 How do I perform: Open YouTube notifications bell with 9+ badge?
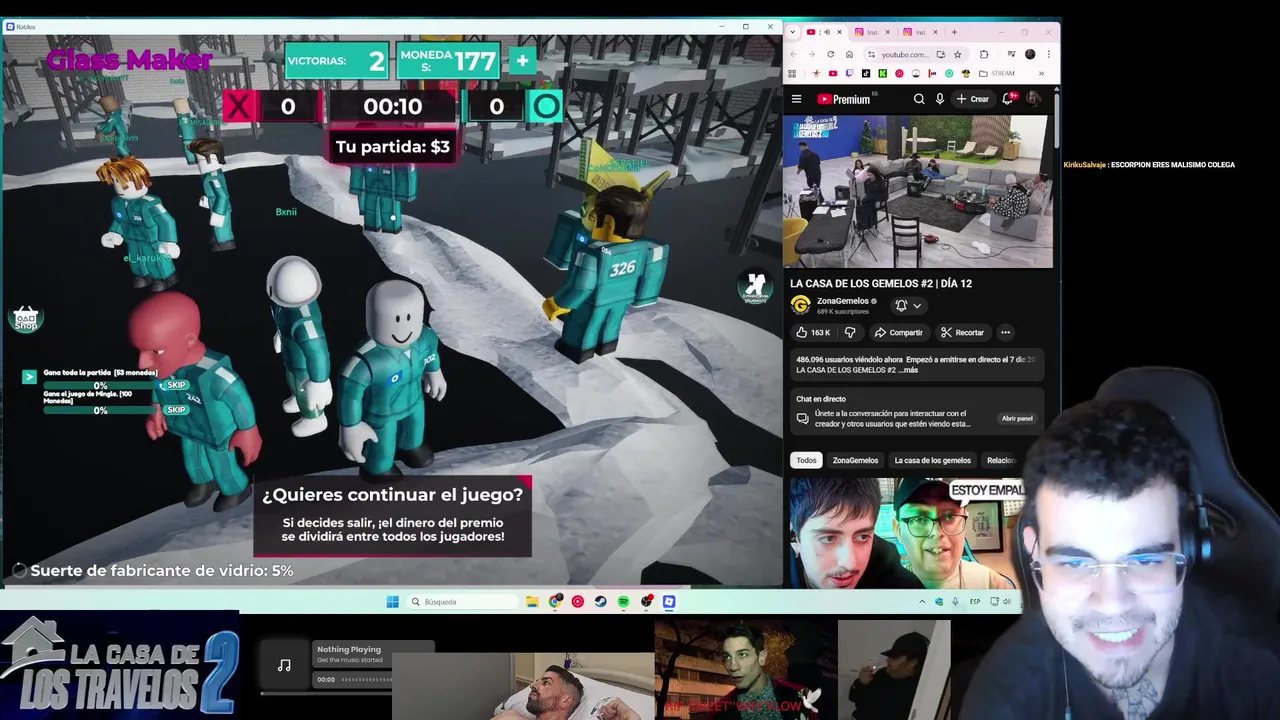(x=1009, y=98)
